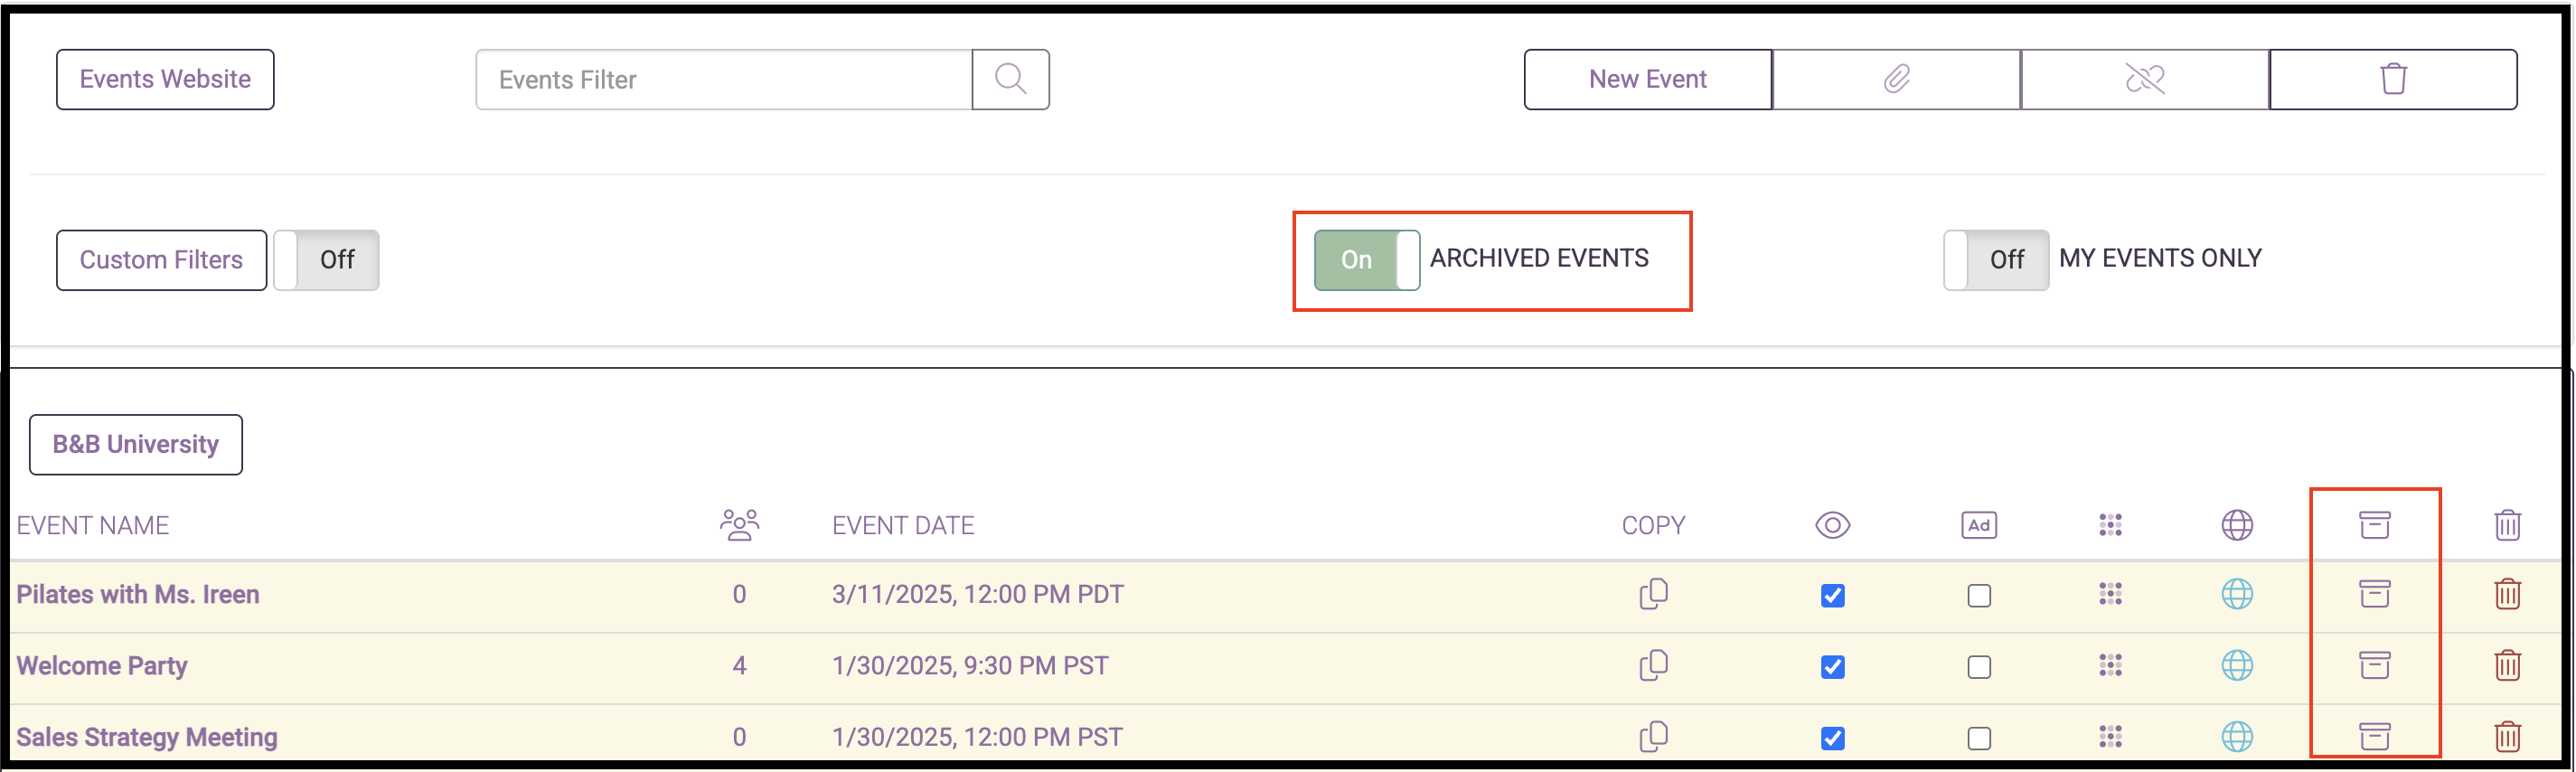This screenshot has width=2576, height=772.
Task: Uncheck visibility for Sales Strategy Meeting
Action: (1832, 738)
